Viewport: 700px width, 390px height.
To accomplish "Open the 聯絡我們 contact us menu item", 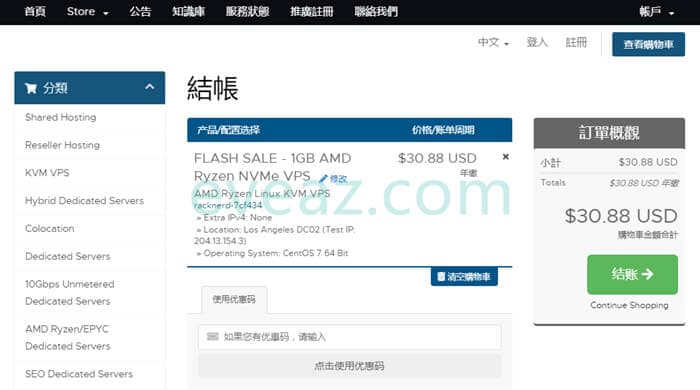I will tap(376, 12).
